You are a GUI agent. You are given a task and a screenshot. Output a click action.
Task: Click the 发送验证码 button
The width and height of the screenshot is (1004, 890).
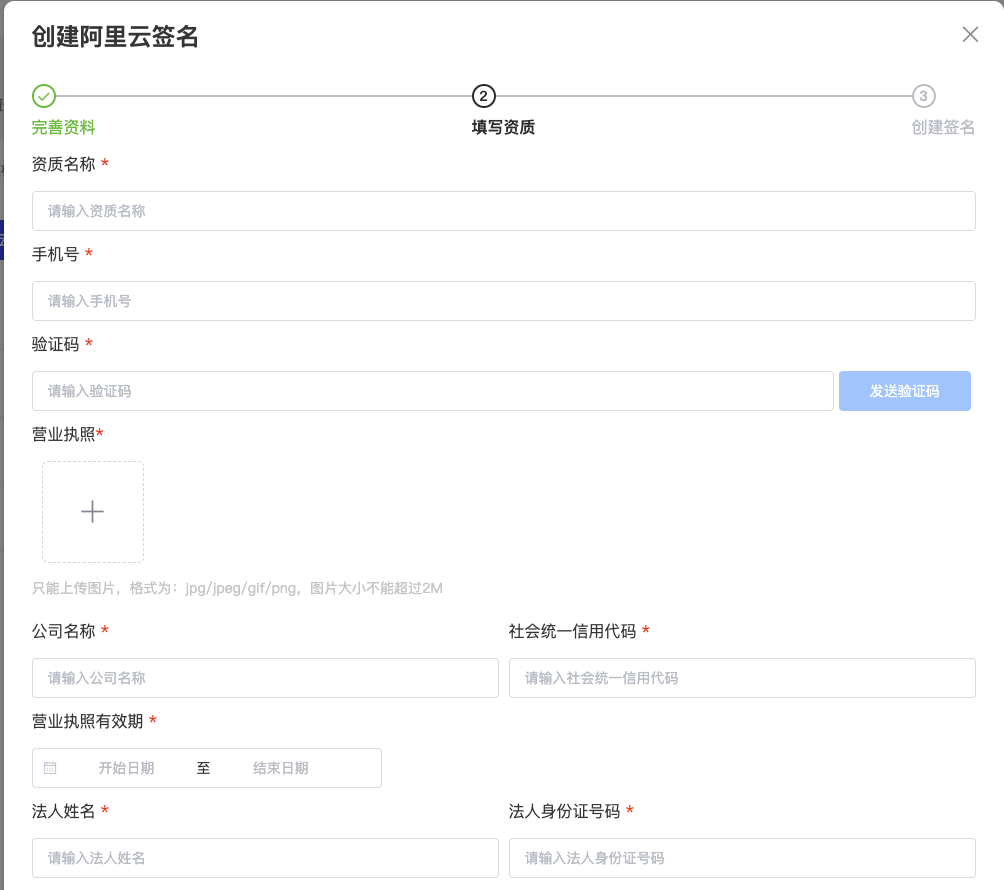(x=905, y=391)
